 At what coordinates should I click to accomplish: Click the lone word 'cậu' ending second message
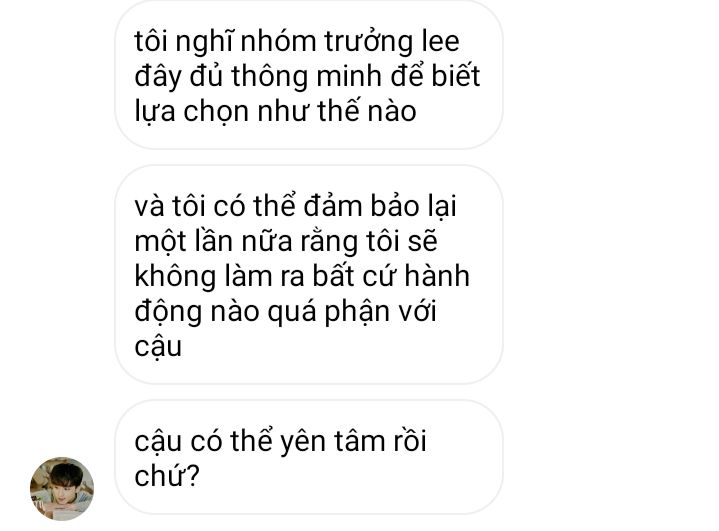(158, 347)
